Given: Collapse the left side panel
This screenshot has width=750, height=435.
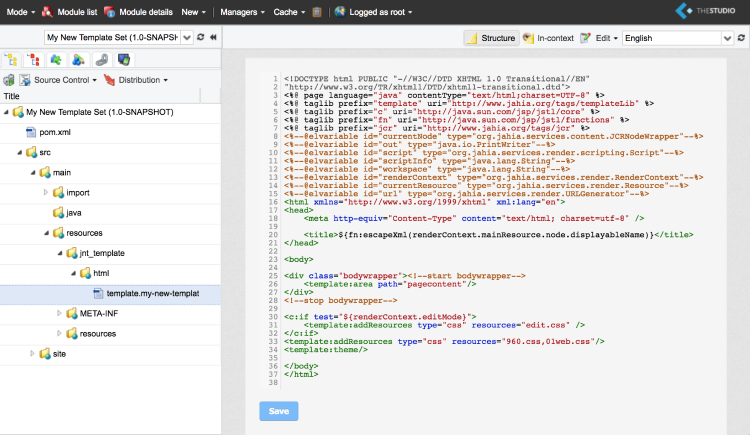Looking at the screenshot, I should tap(213, 37).
